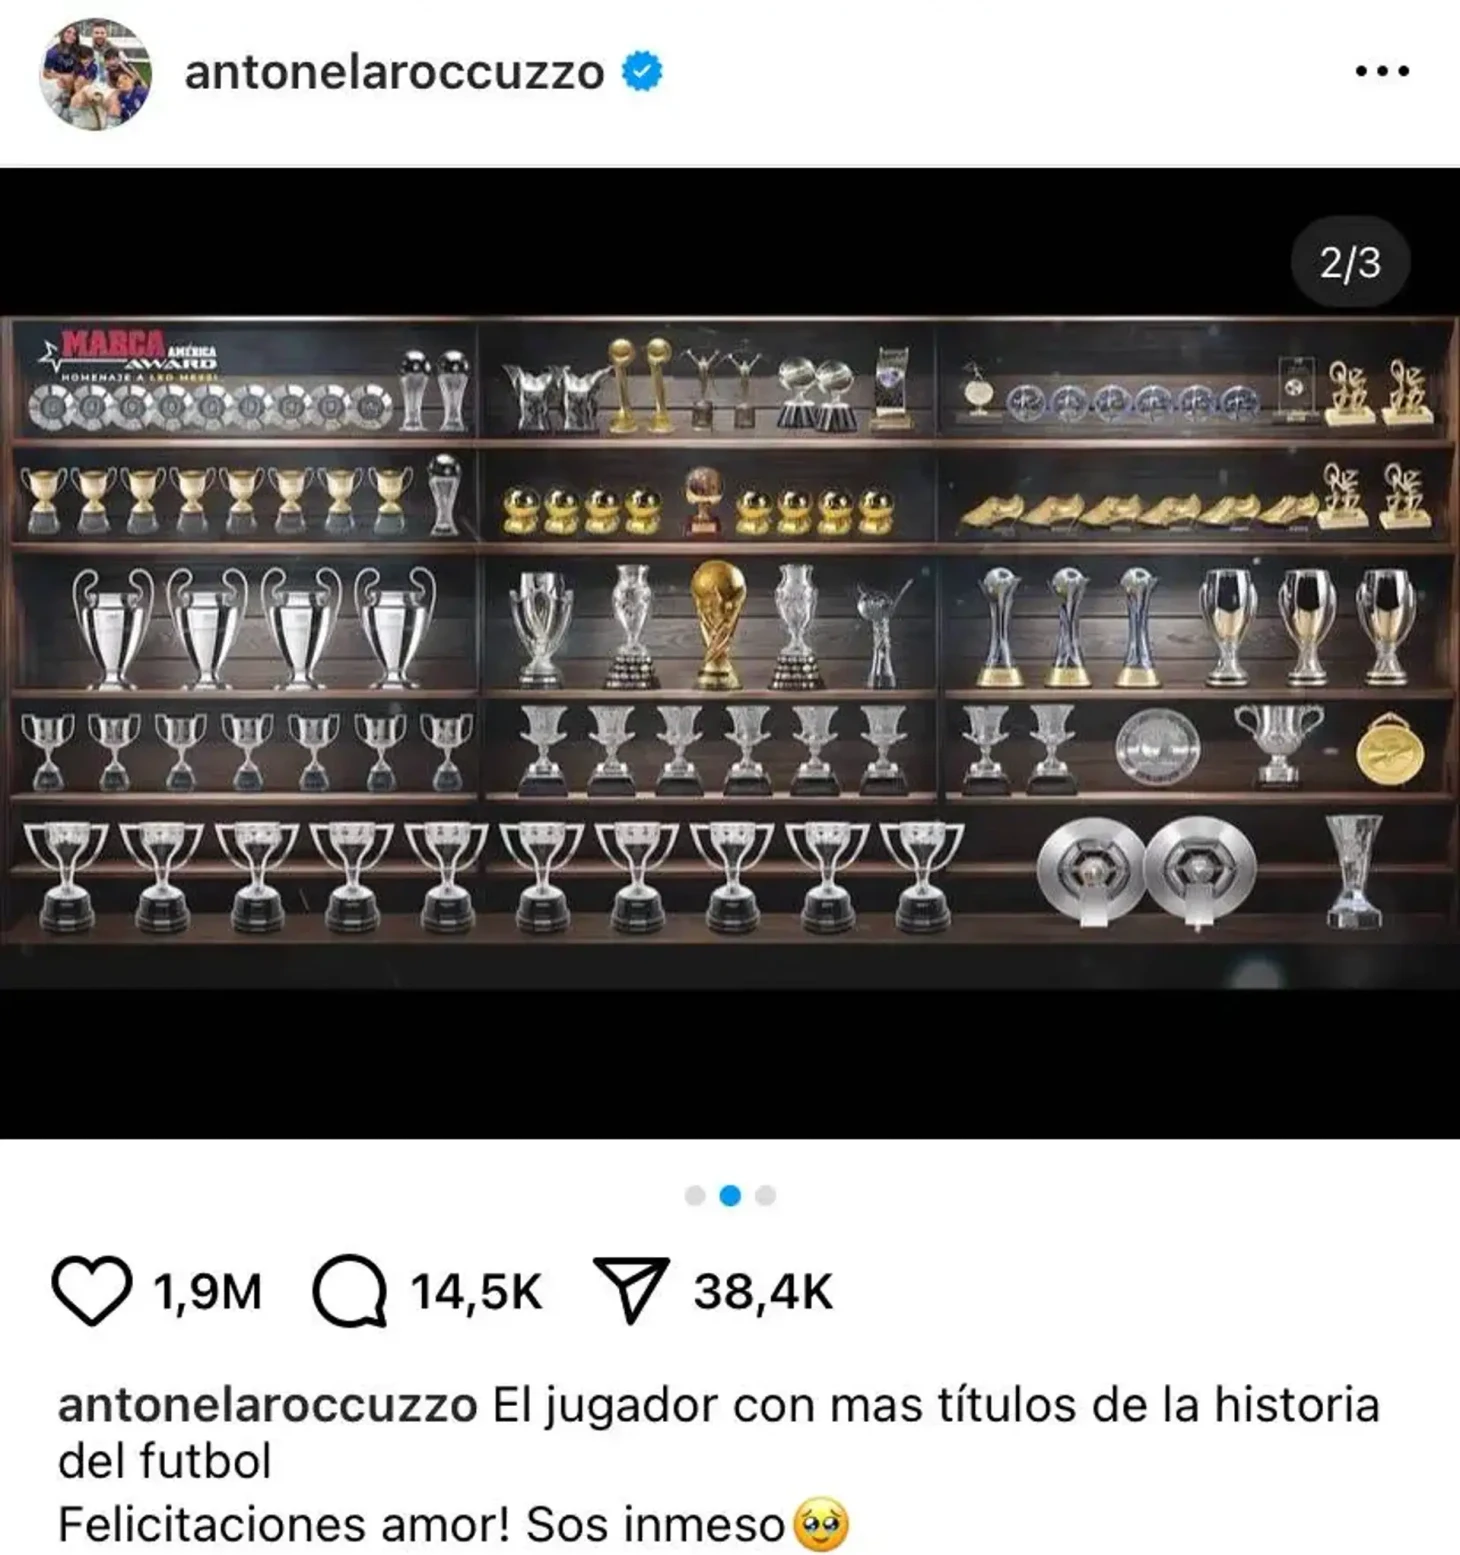The width and height of the screenshot is (1460, 1555).
Task: Open antonelaroccuzzo's profile picture
Action: [x=96, y=74]
